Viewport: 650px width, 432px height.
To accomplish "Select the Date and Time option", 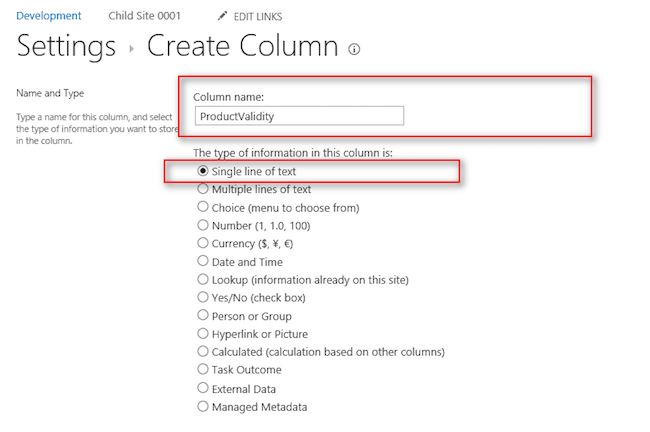I will (204, 261).
